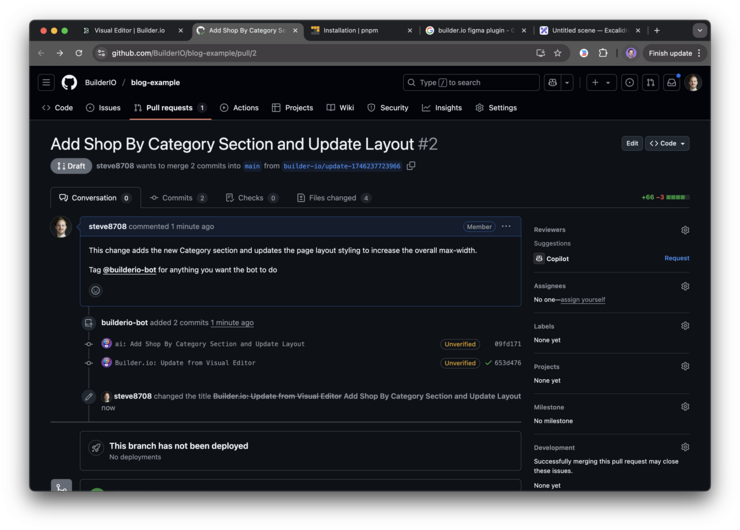The image size is (740, 530).
Task: Open the Projects sidebar gear settings
Action: pos(685,366)
